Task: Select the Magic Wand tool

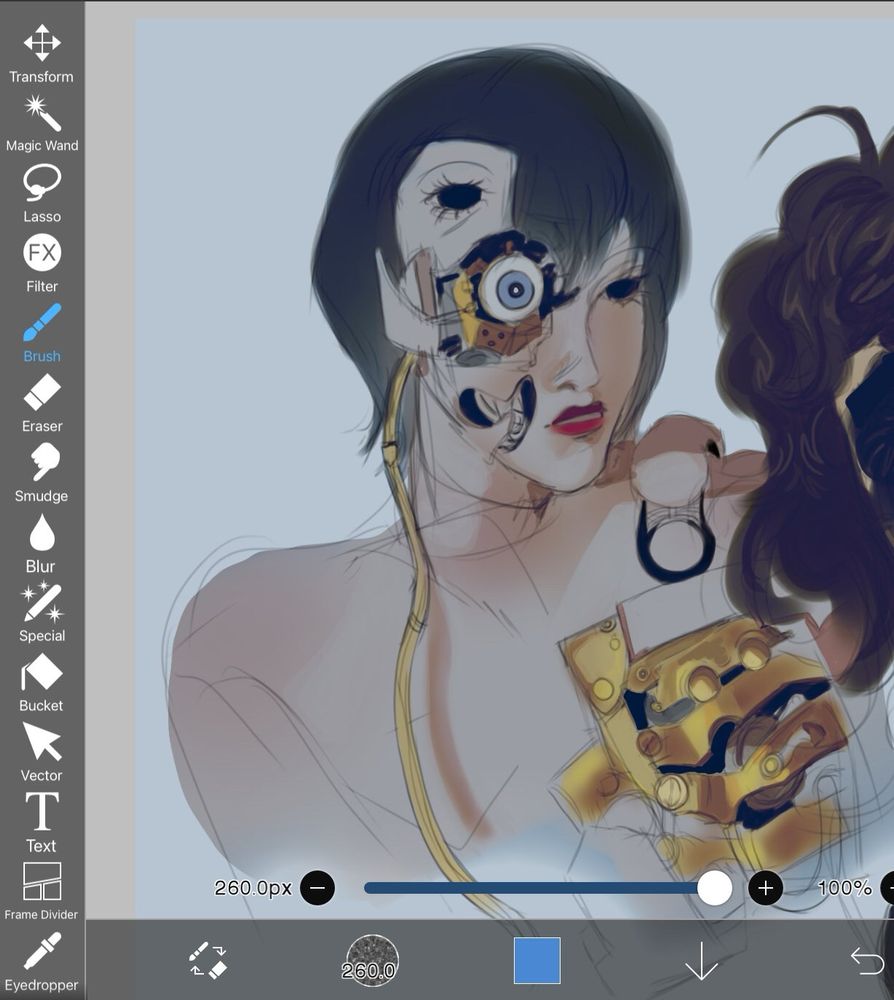Action: coord(41,124)
